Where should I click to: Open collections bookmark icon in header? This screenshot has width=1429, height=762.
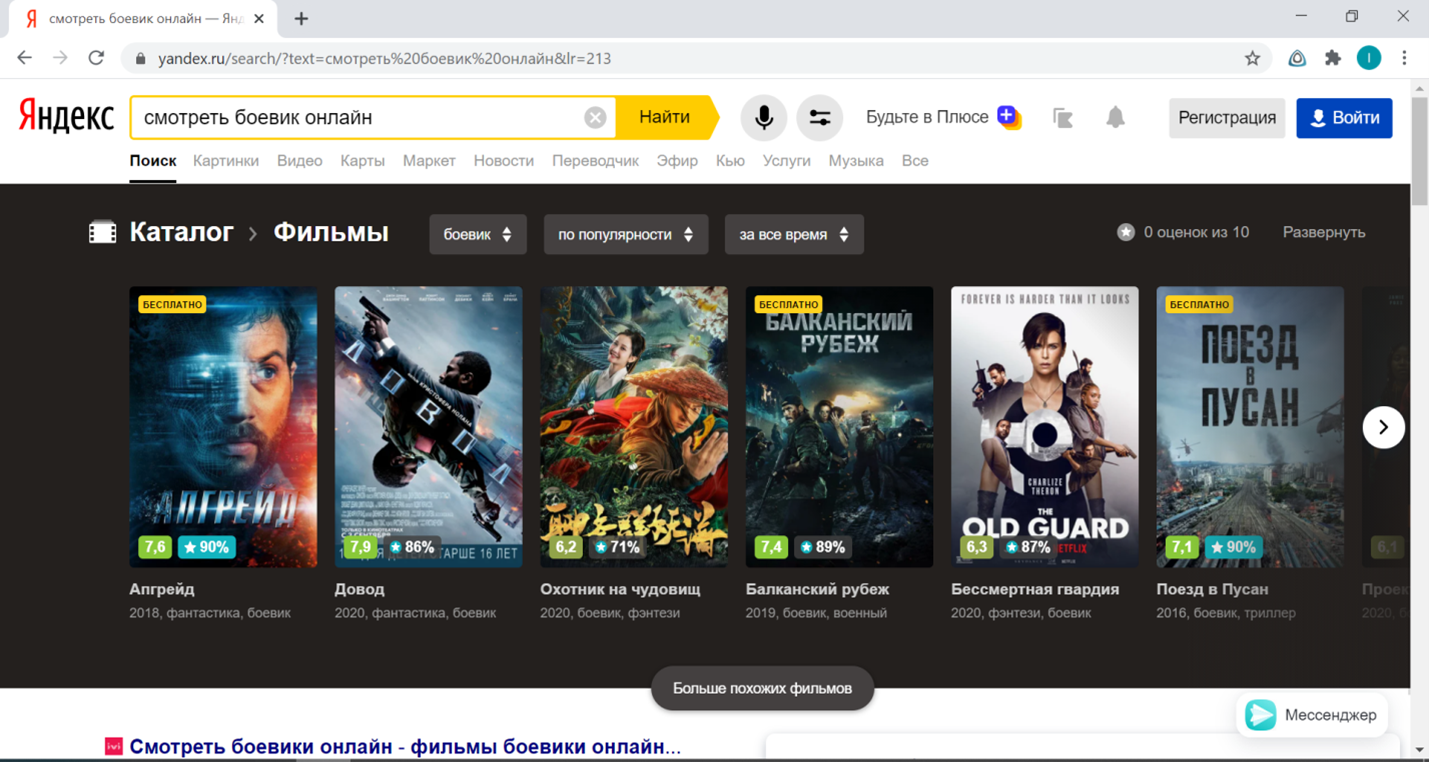pyautogui.click(x=1063, y=118)
